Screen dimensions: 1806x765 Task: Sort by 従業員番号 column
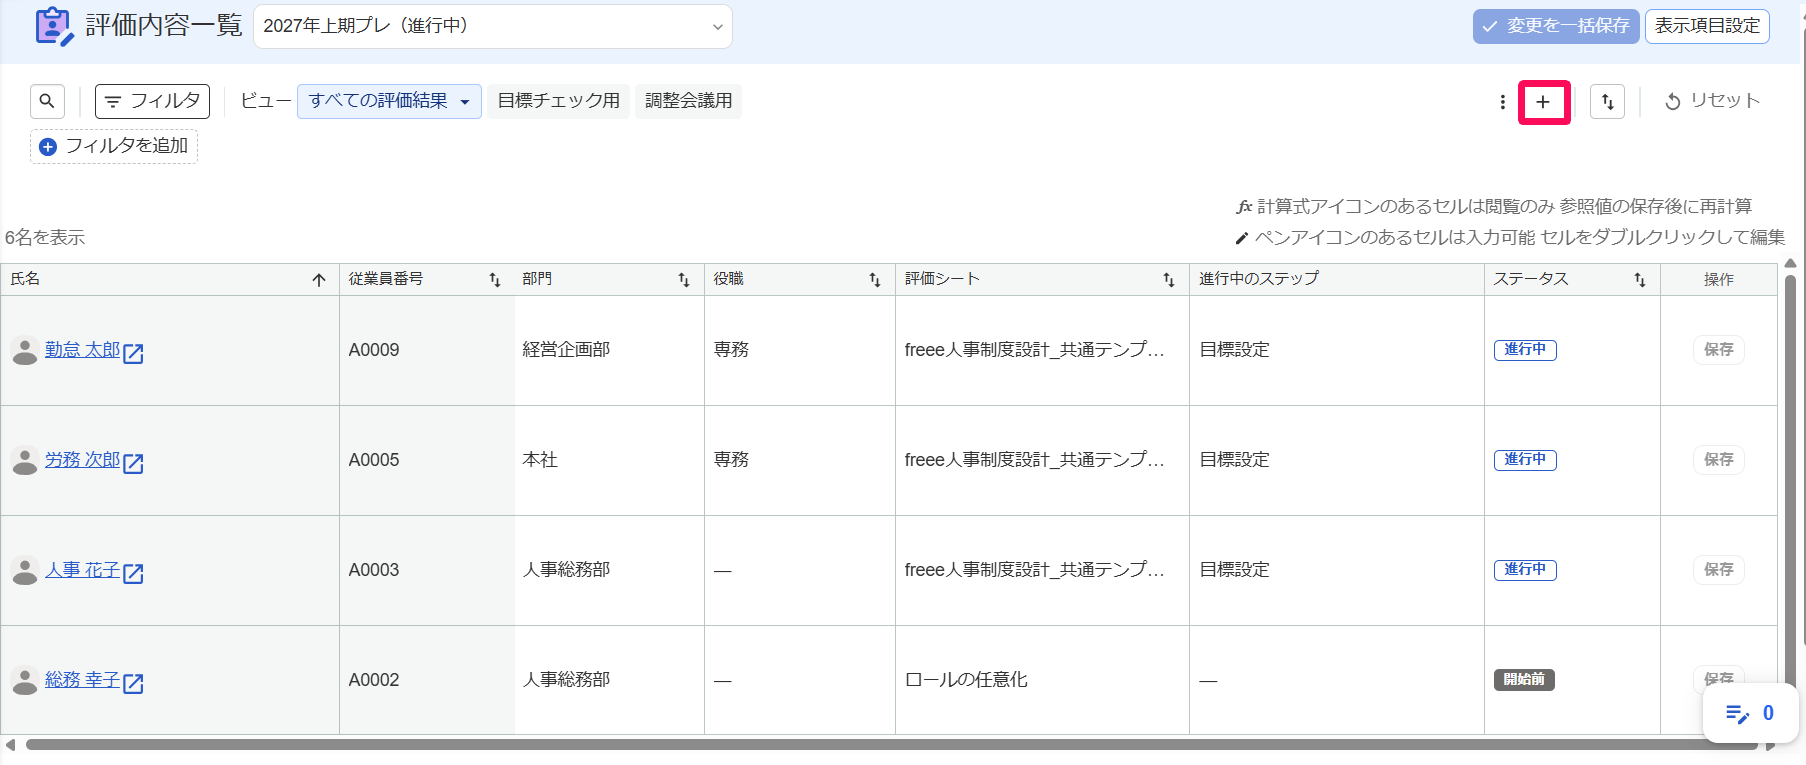[494, 280]
